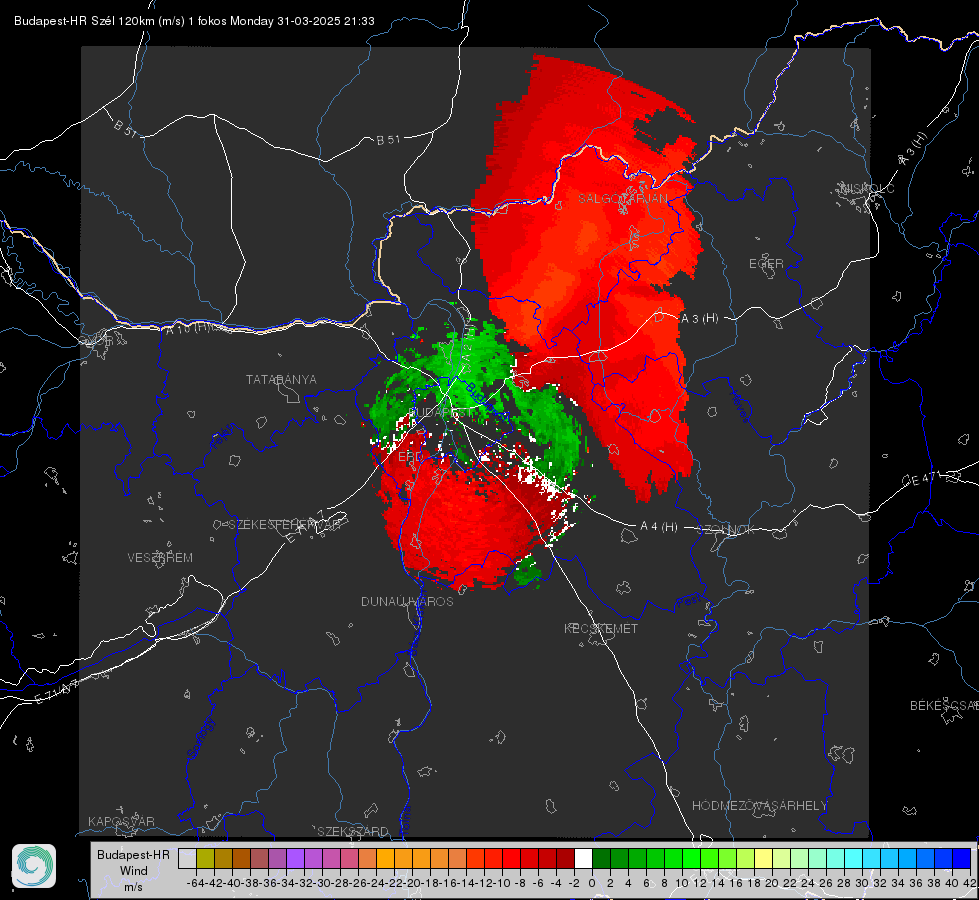Click the TATABÁNYA city label
Screen dimensions: 979x900
click(281, 380)
